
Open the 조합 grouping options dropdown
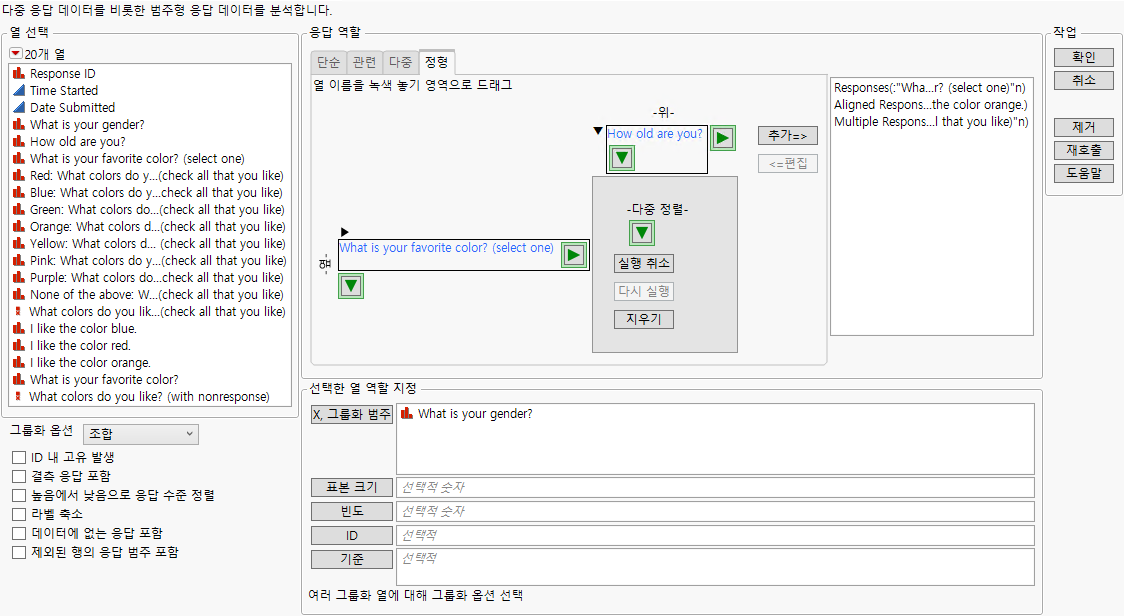click(140, 434)
